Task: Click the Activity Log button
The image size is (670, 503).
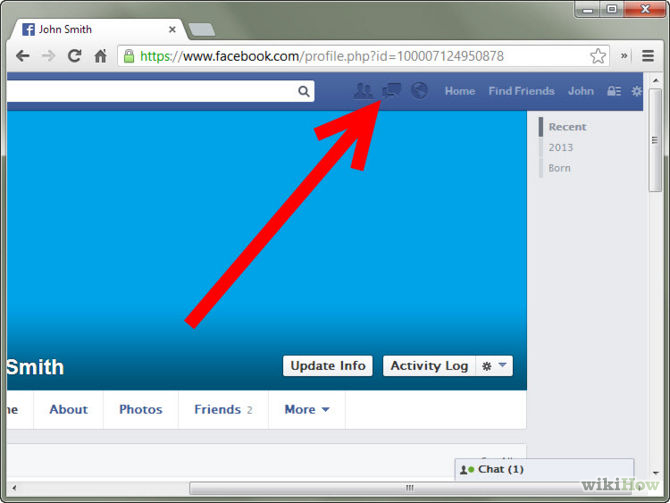Action: 429,366
